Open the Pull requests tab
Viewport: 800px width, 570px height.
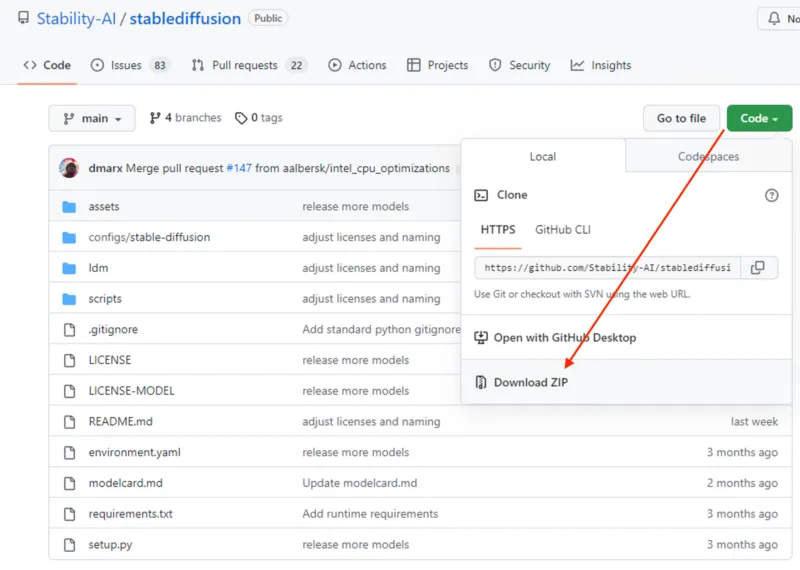[248, 65]
